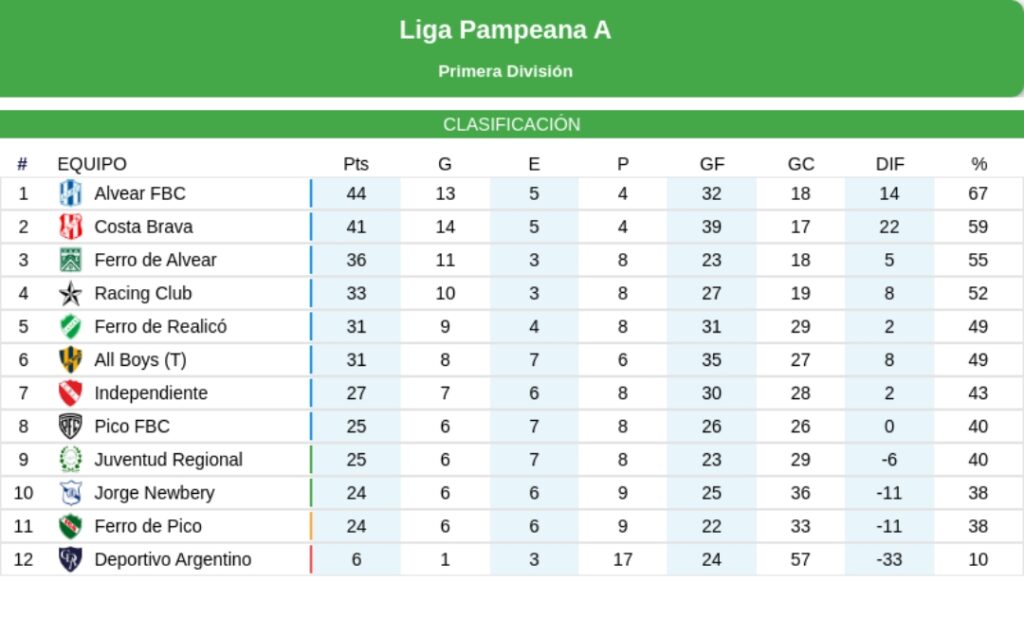Click the Ferro de Pico crest
This screenshot has width=1024, height=619.
[x=70, y=526]
